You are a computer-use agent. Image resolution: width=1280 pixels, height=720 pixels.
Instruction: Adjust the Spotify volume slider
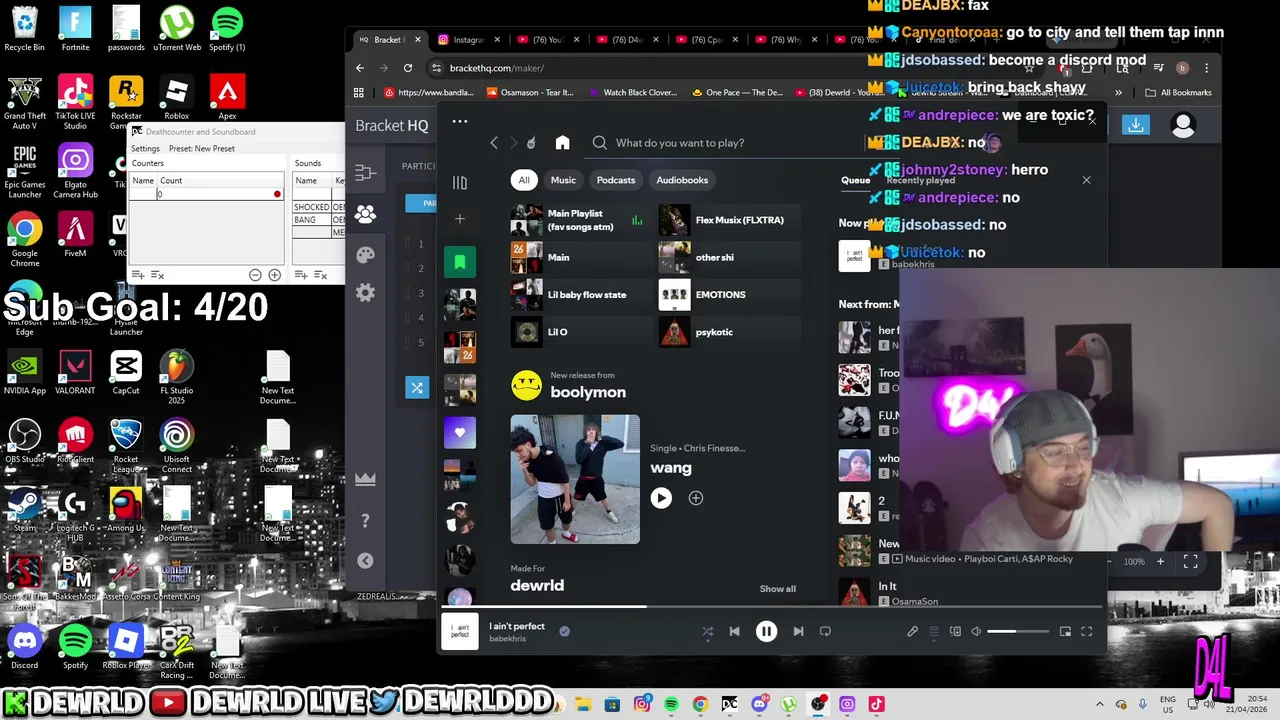tap(1018, 631)
